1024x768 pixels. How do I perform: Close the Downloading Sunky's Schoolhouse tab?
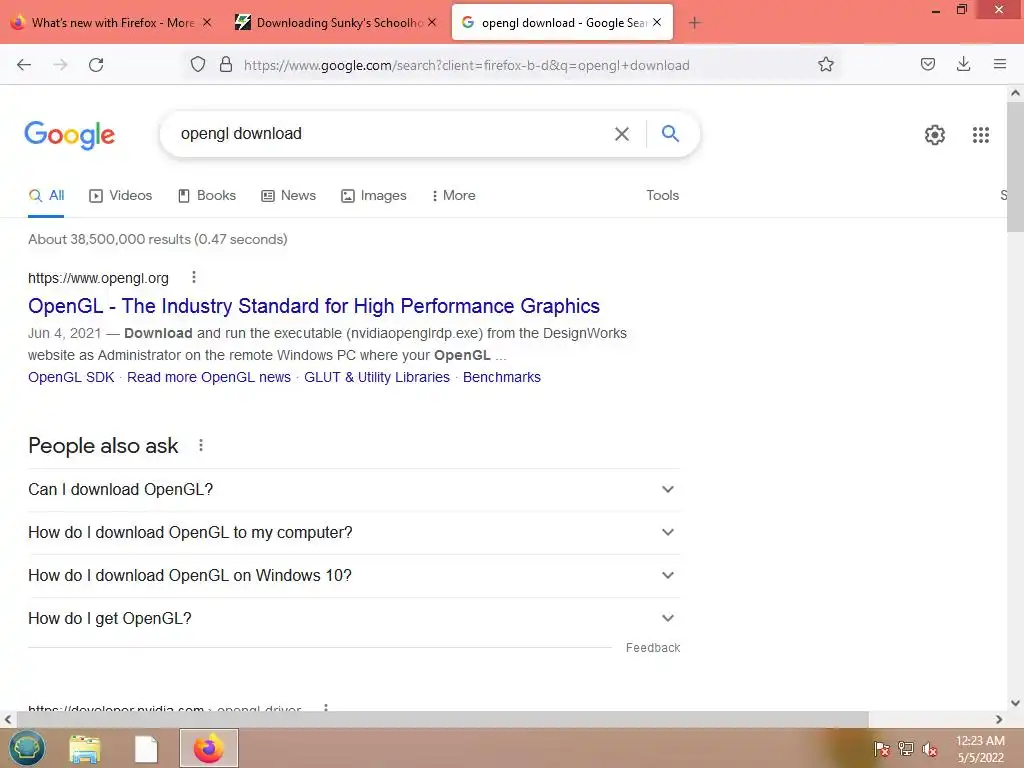point(432,22)
